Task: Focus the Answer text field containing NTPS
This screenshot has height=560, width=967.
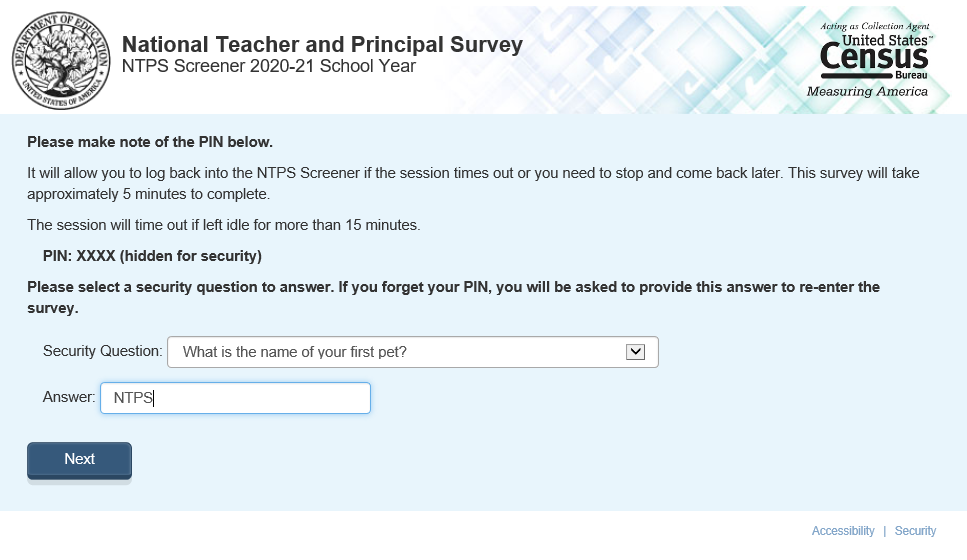Action: 235,398
